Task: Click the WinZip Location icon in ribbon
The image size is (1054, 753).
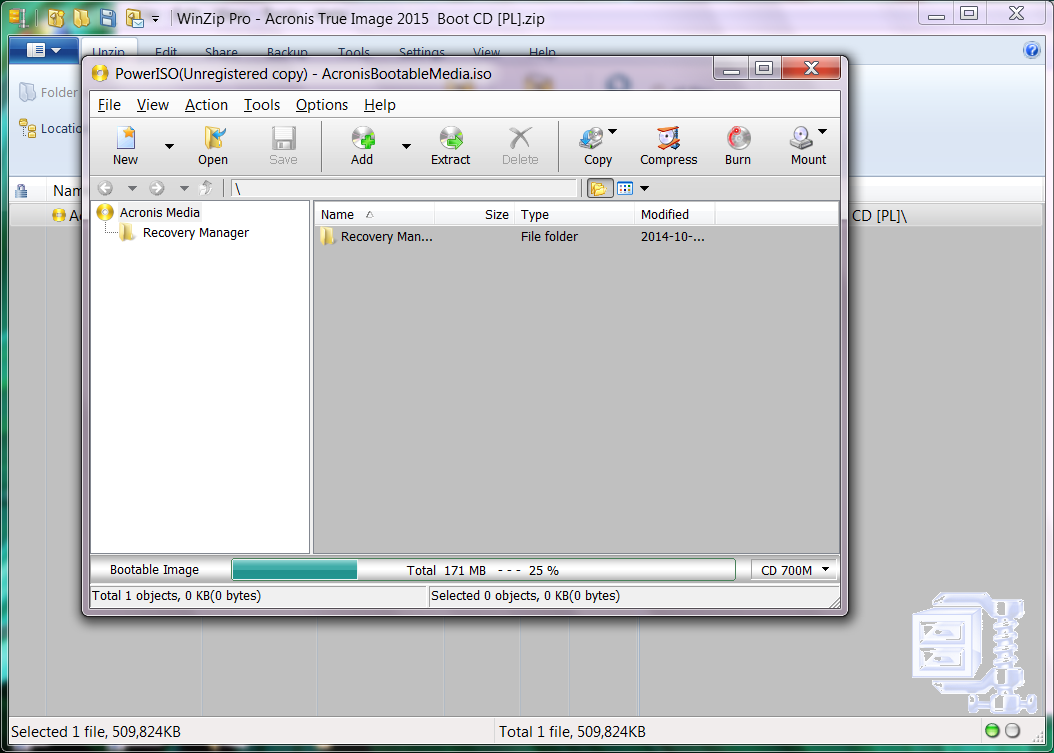Action: 28,128
